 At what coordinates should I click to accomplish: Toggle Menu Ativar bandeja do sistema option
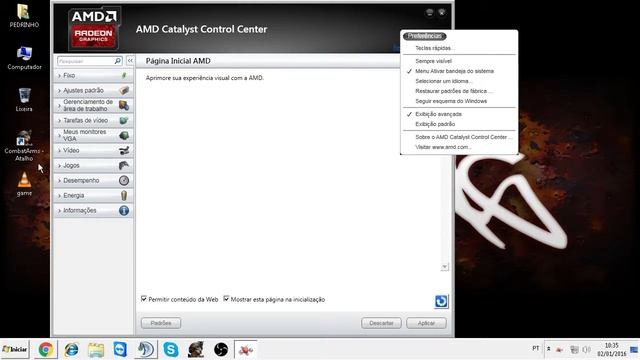454,71
